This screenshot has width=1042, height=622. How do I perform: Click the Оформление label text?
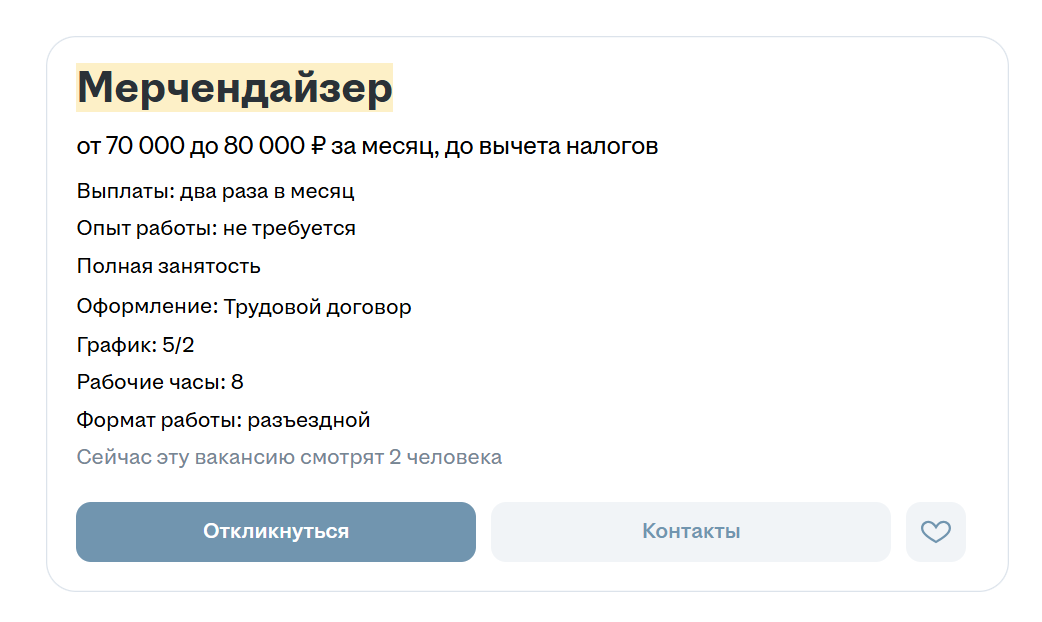click(x=147, y=307)
